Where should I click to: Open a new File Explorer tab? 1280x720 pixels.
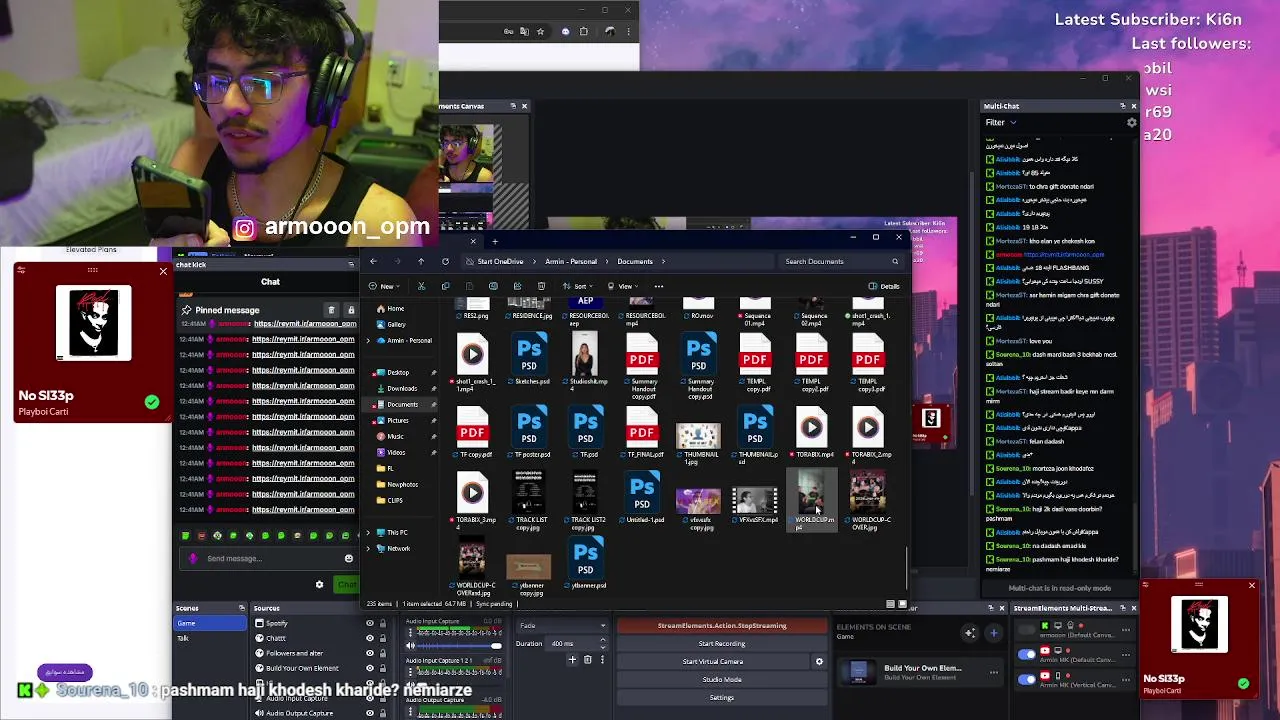click(x=494, y=241)
